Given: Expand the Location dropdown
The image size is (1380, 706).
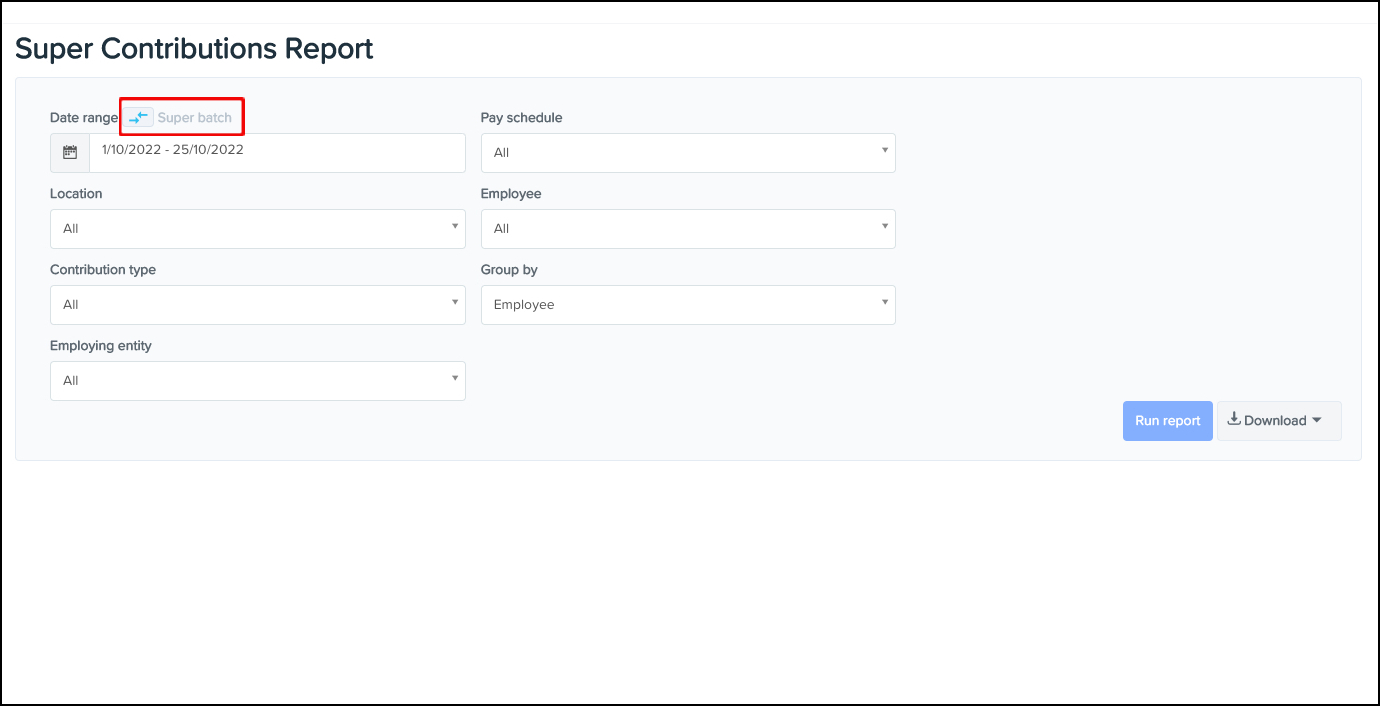Looking at the screenshot, I should pos(257,229).
